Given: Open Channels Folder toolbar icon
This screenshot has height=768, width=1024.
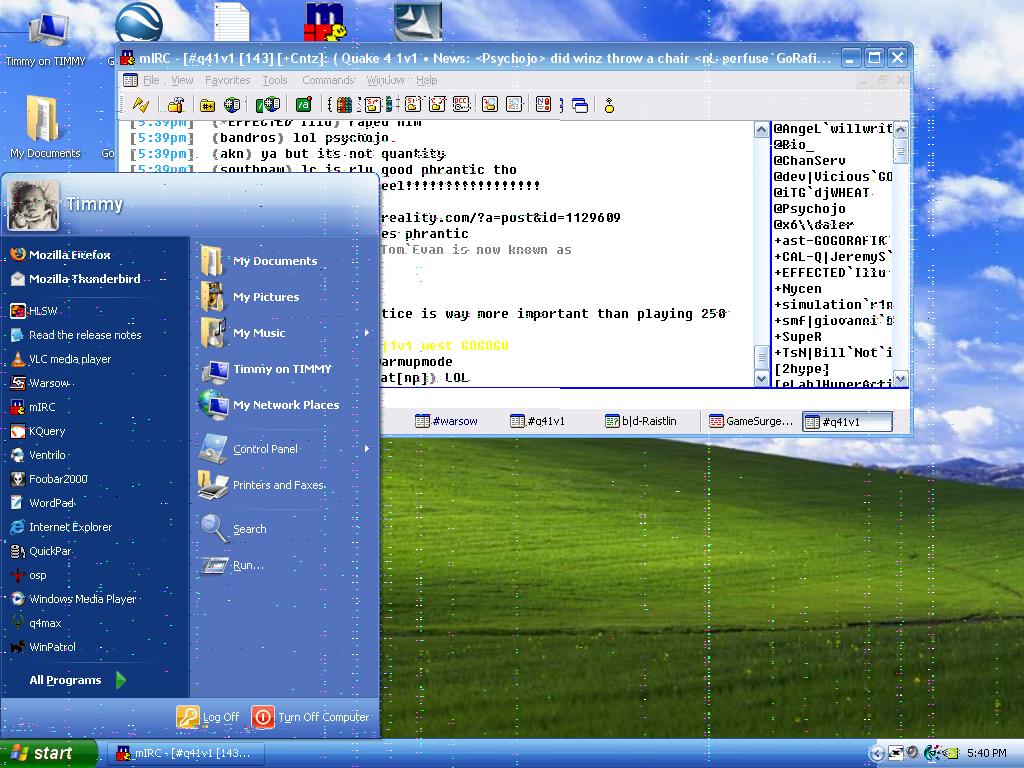Looking at the screenshot, I should click(208, 104).
